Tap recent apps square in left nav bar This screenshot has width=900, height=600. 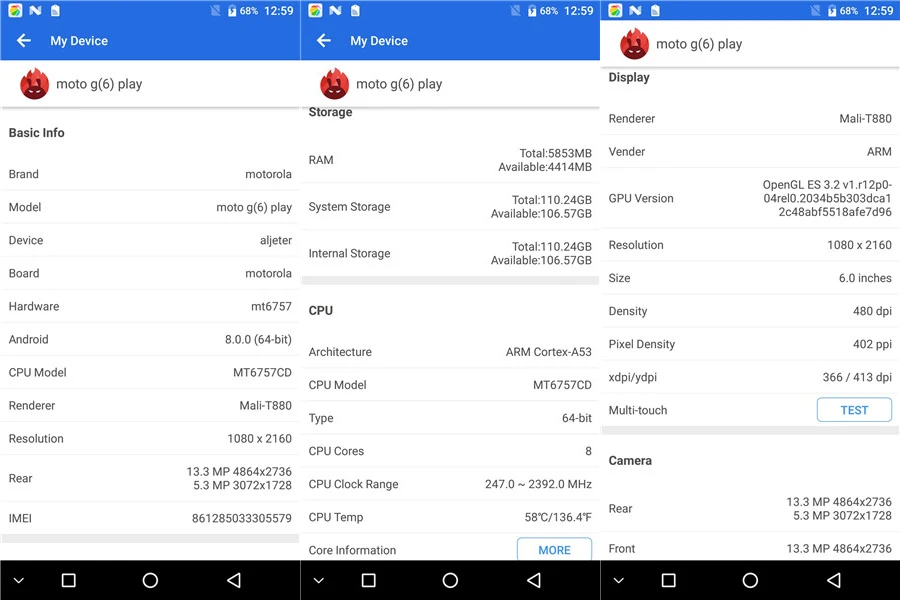point(68,580)
